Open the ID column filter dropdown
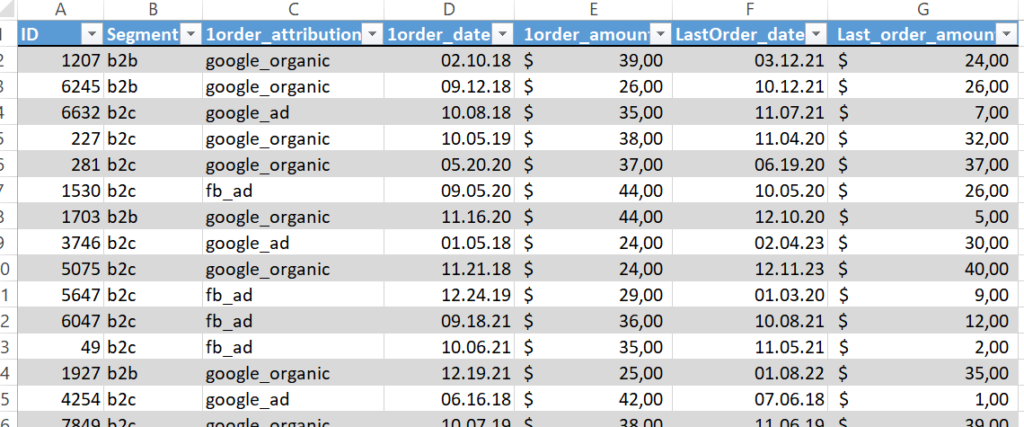 (x=92, y=34)
